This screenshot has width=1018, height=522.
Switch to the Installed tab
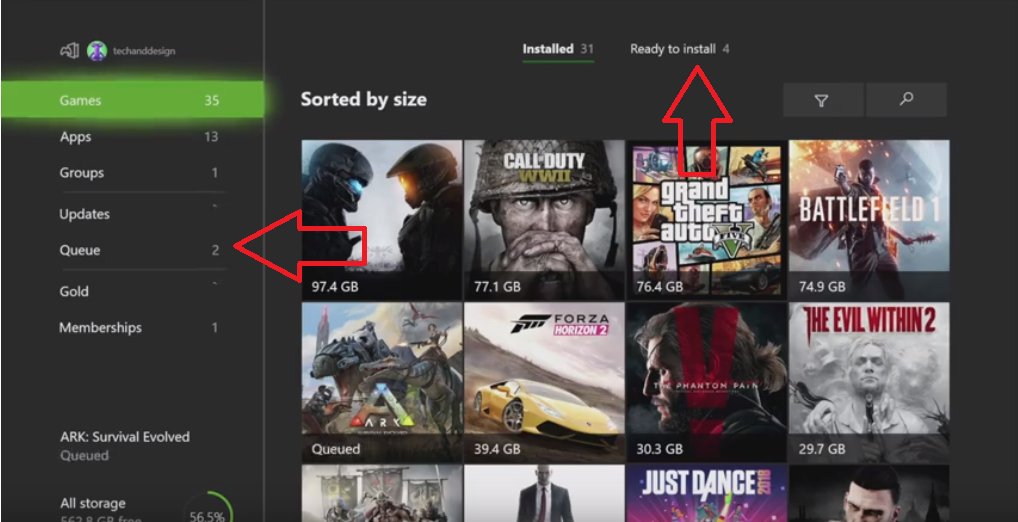pyautogui.click(x=558, y=49)
